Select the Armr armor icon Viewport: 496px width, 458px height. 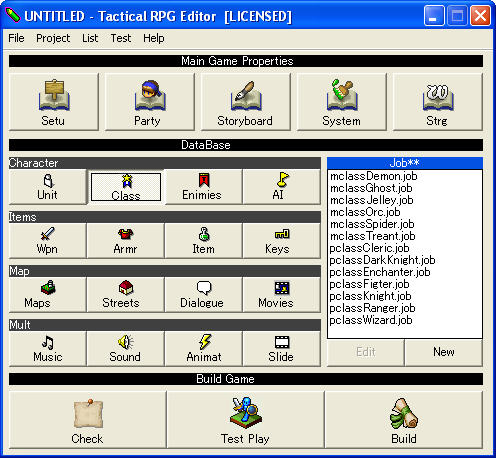tap(125, 234)
